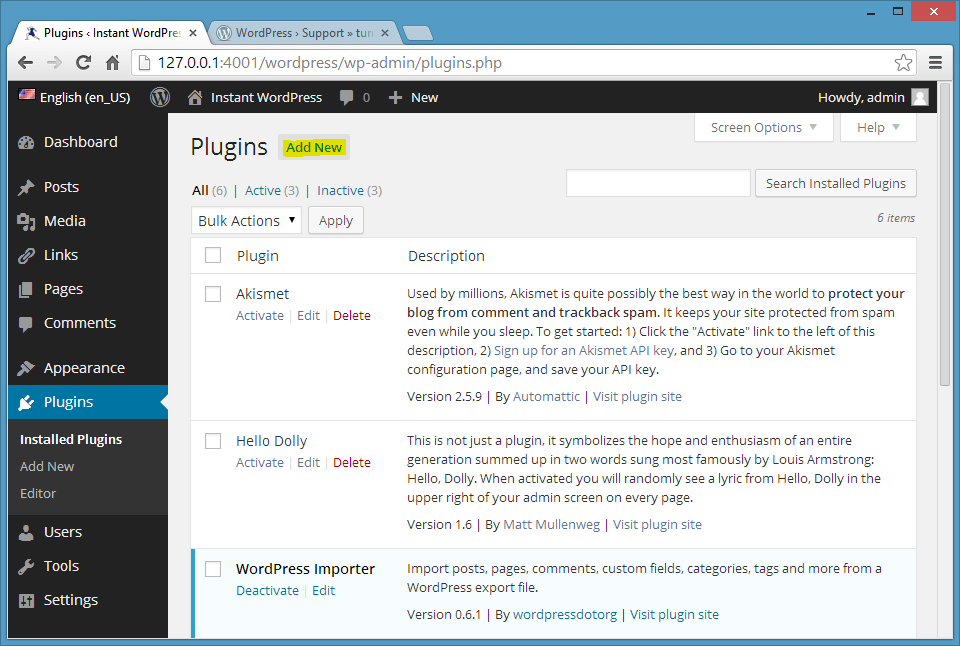Click the Add New plugins button
Viewport: 960px width, 646px height.
coord(313,147)
